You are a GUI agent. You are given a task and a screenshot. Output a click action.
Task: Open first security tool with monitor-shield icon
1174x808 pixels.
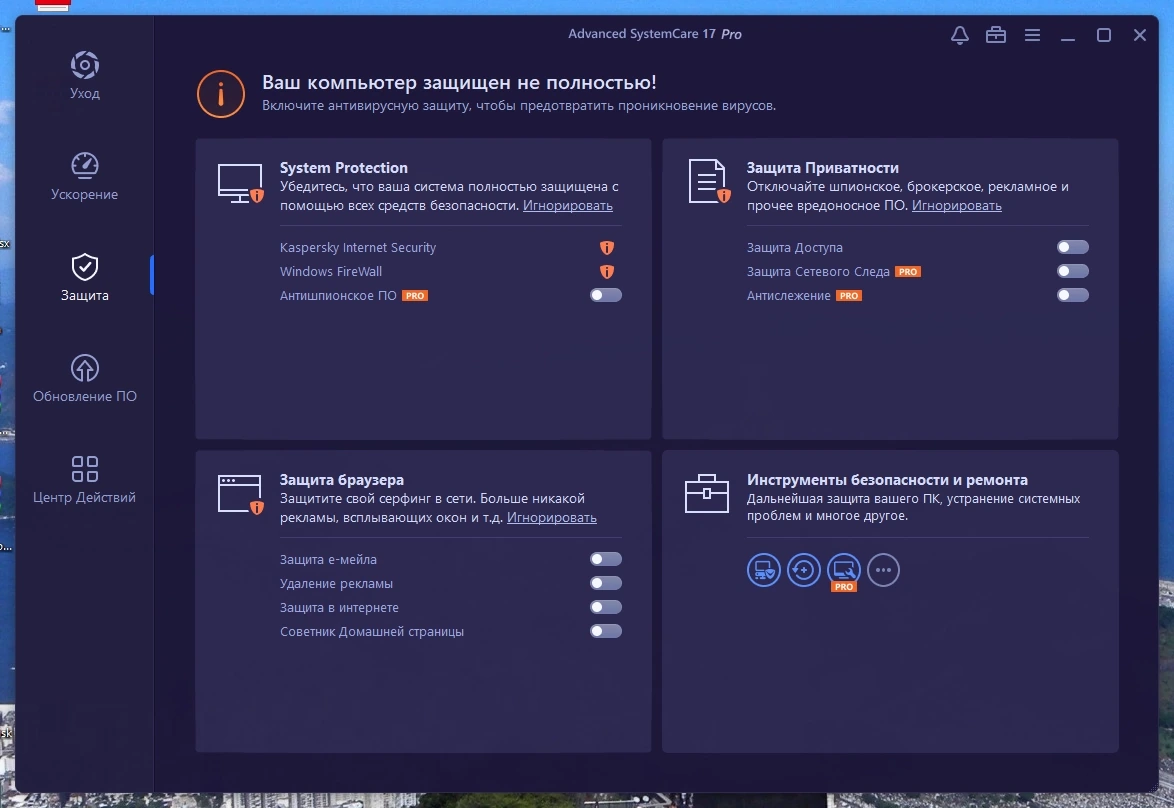764,571
